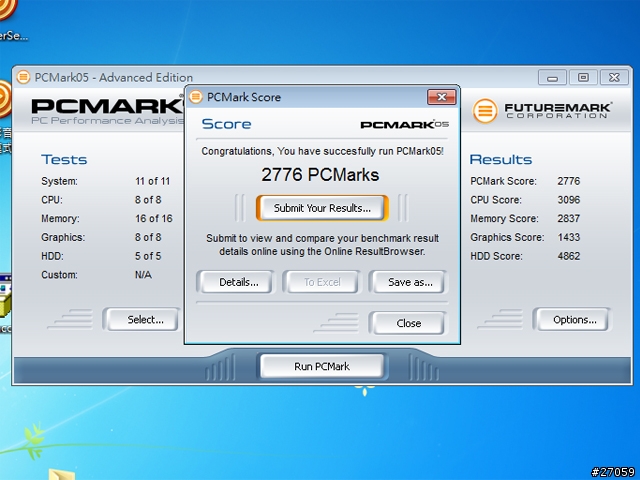
Task: Click Custom tests value "N/A"
Action: click(x=143, y=275)
